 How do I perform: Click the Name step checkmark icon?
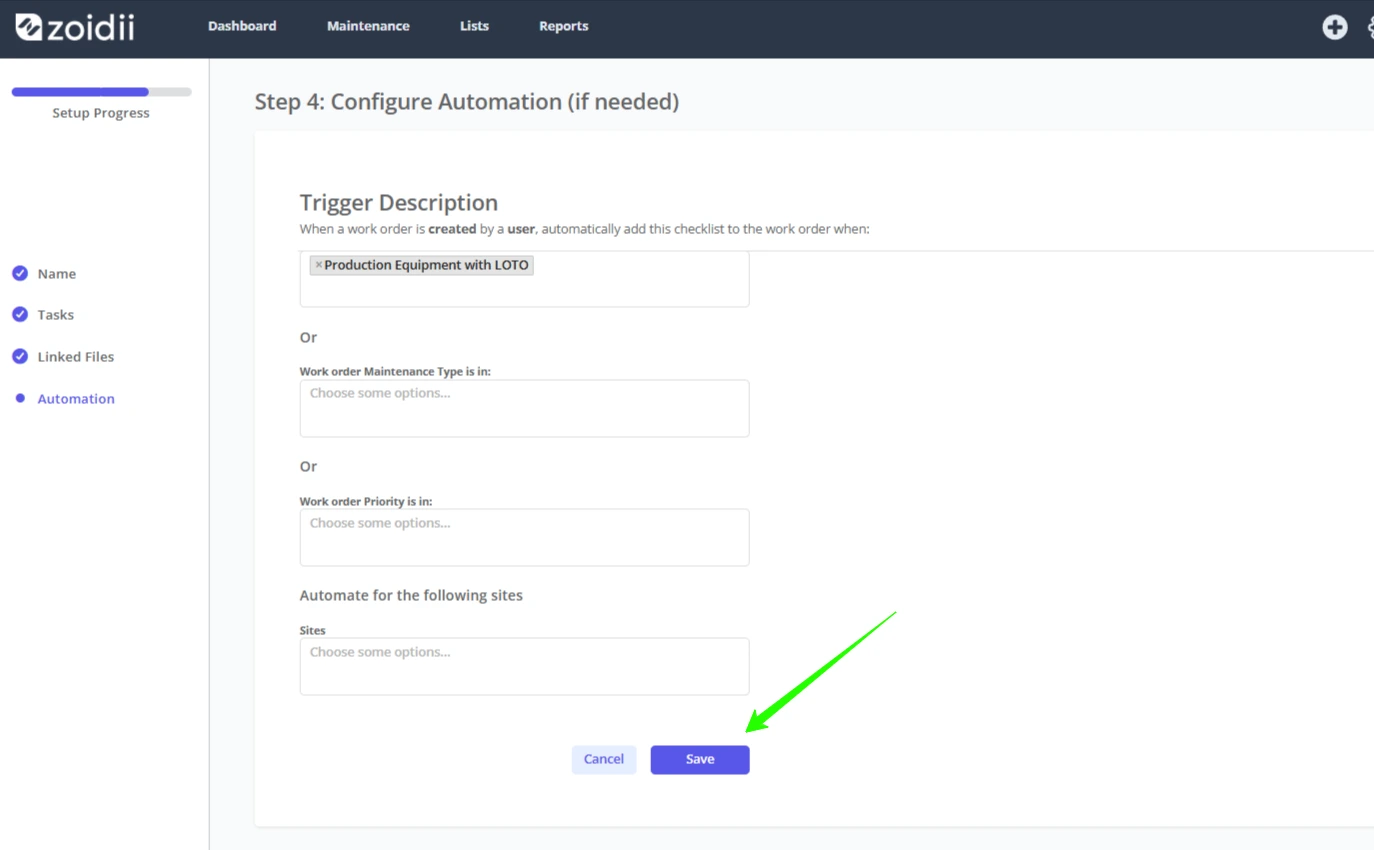(x=20, y=273)
